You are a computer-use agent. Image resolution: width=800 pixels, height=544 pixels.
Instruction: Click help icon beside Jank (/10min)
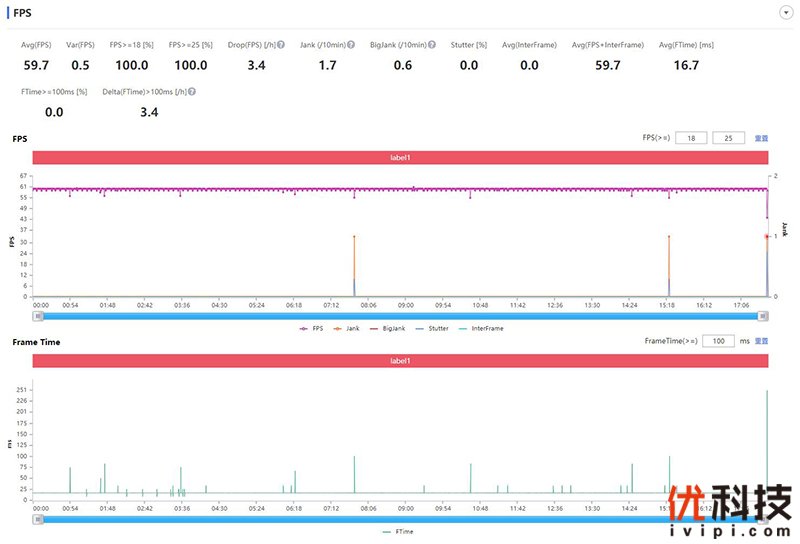351,45
